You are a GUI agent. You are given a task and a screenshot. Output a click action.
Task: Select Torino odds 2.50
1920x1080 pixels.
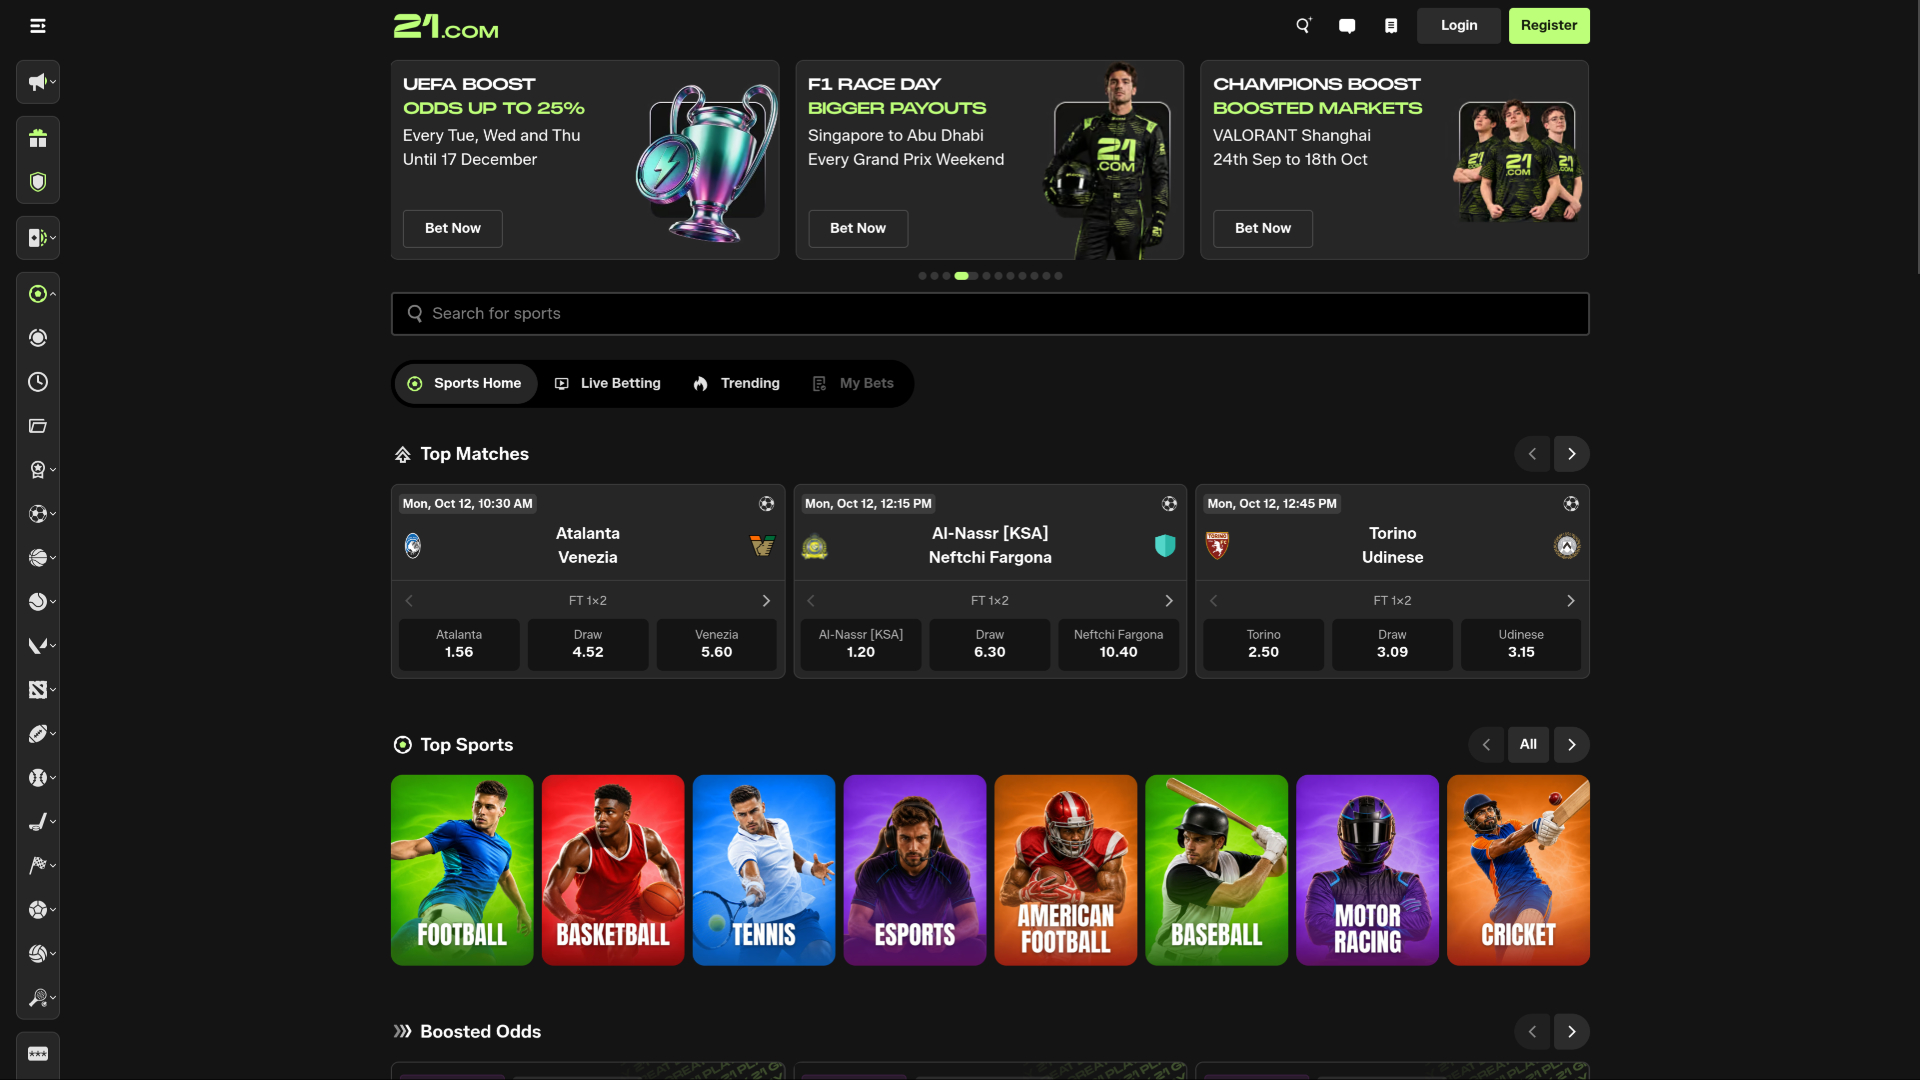pyautogui.click(x=1264, y=644)
